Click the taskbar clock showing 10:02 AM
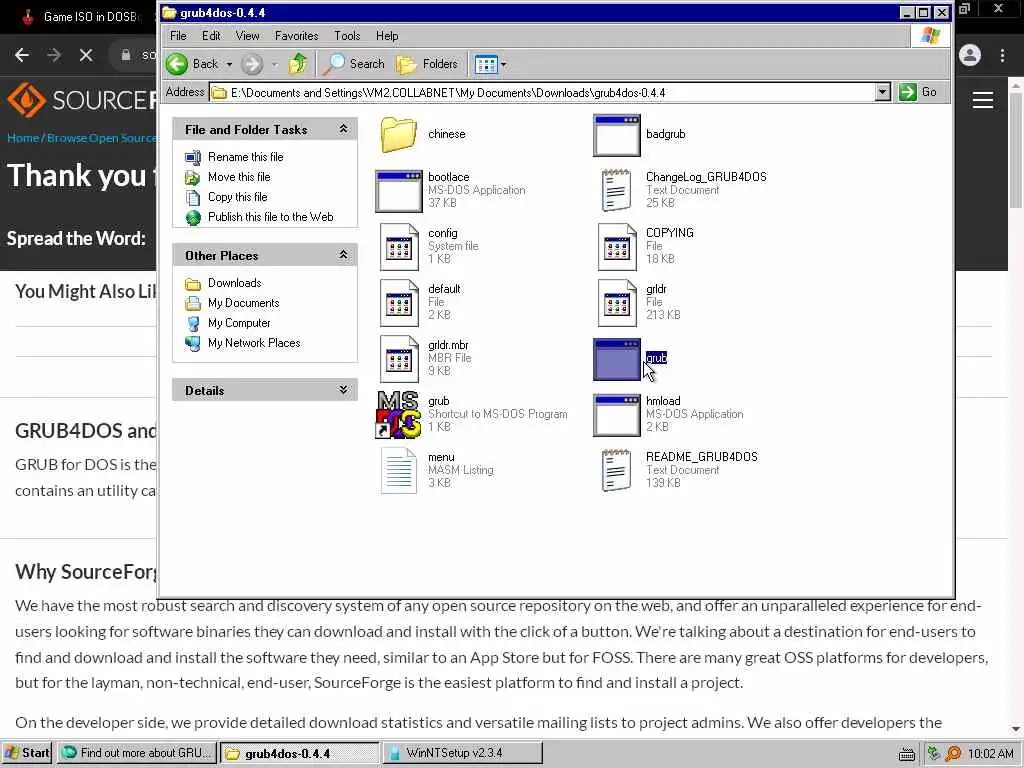 991,754
